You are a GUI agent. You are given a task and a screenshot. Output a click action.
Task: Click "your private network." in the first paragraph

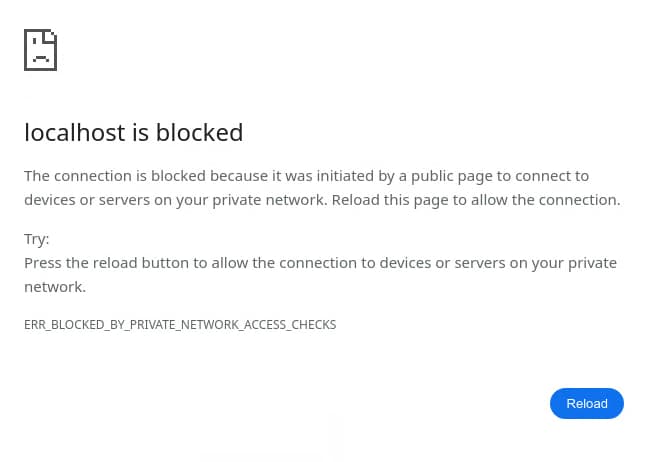[252, 200]
